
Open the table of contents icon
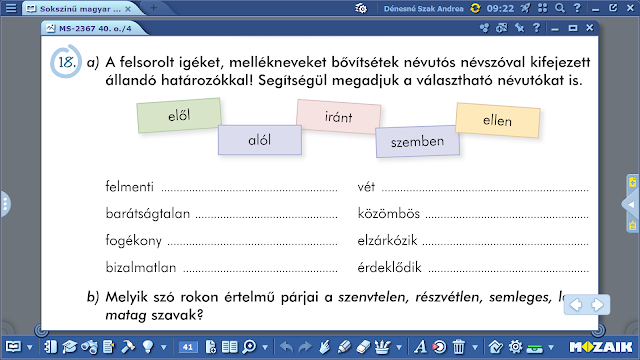pos(50,347)
